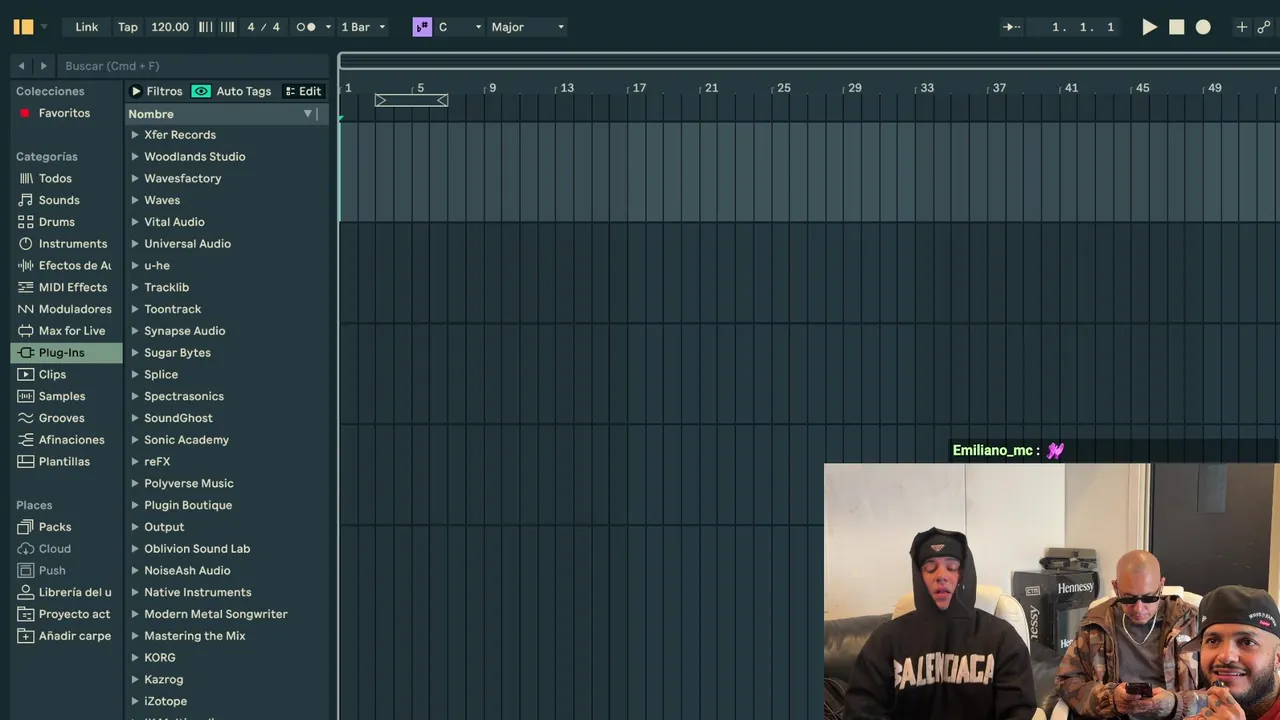Select the iZotope row
Viewport: 1280px width, 720px height.
[x=227, y=701]
